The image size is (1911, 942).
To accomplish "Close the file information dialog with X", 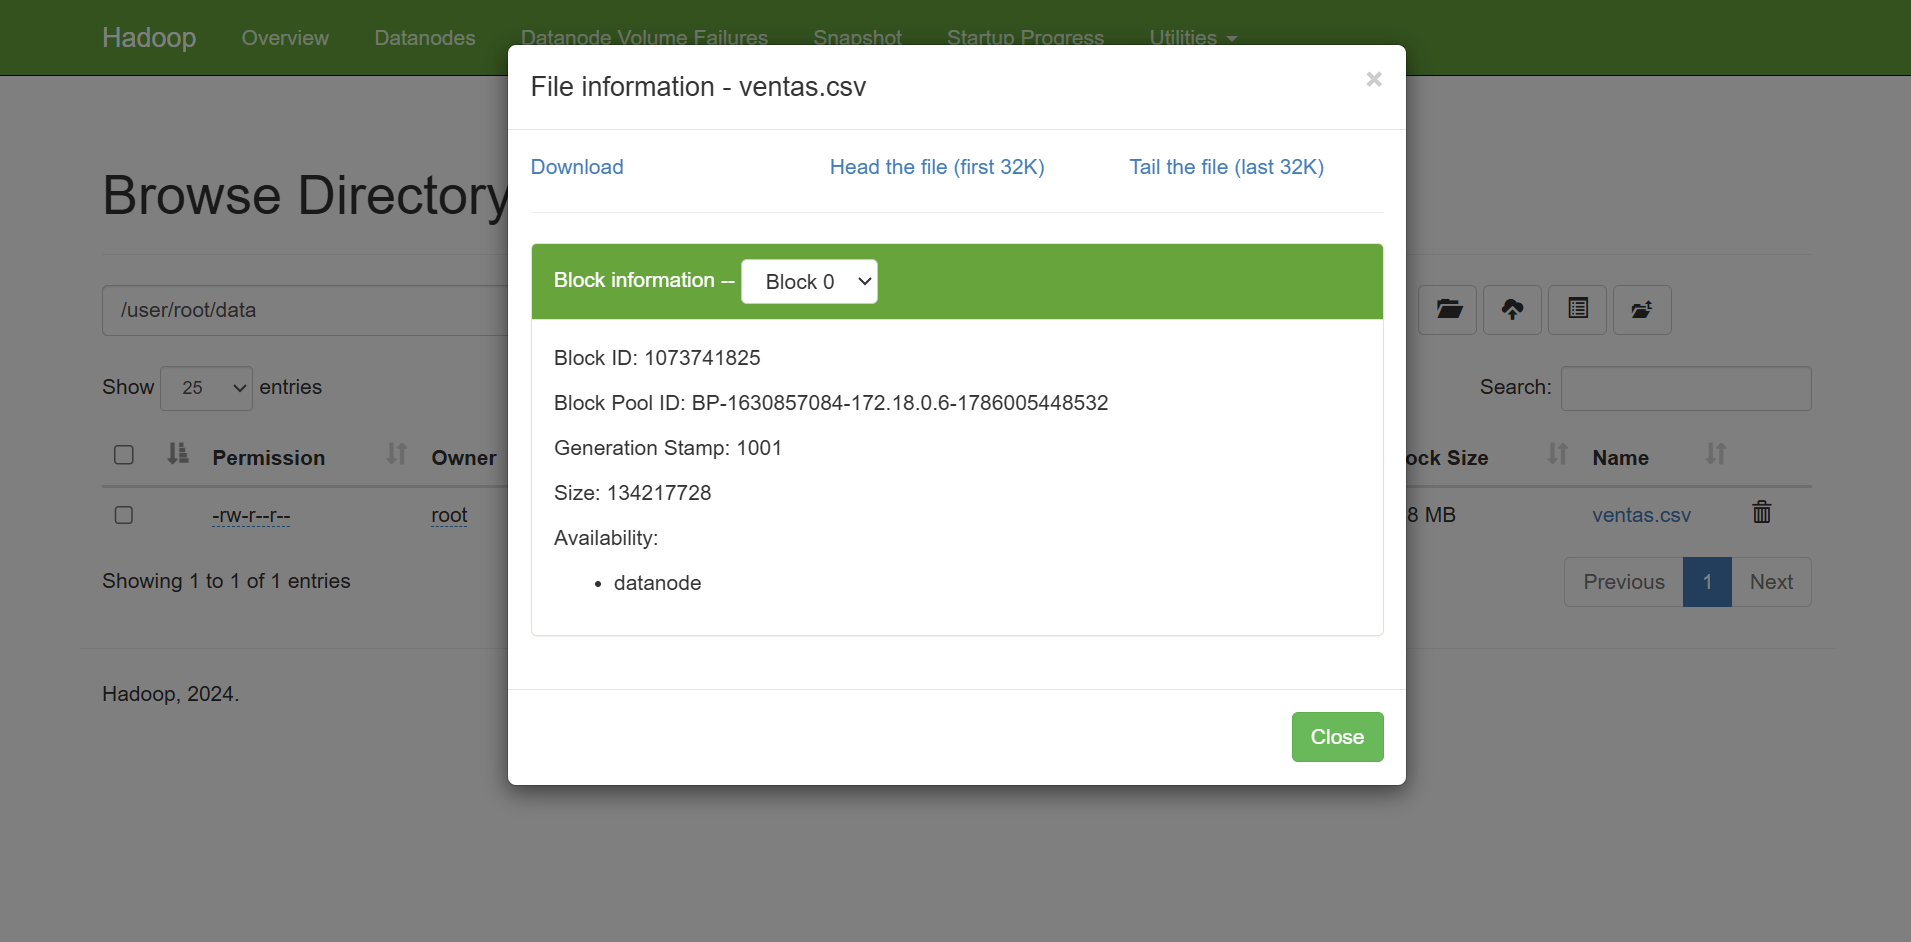I will (1374, 79).
